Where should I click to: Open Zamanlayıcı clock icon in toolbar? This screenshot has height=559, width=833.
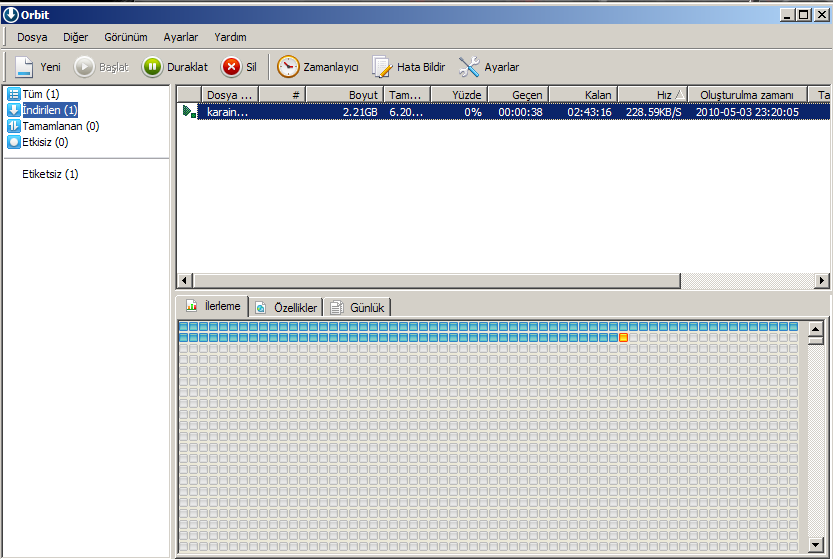(288, 67)
